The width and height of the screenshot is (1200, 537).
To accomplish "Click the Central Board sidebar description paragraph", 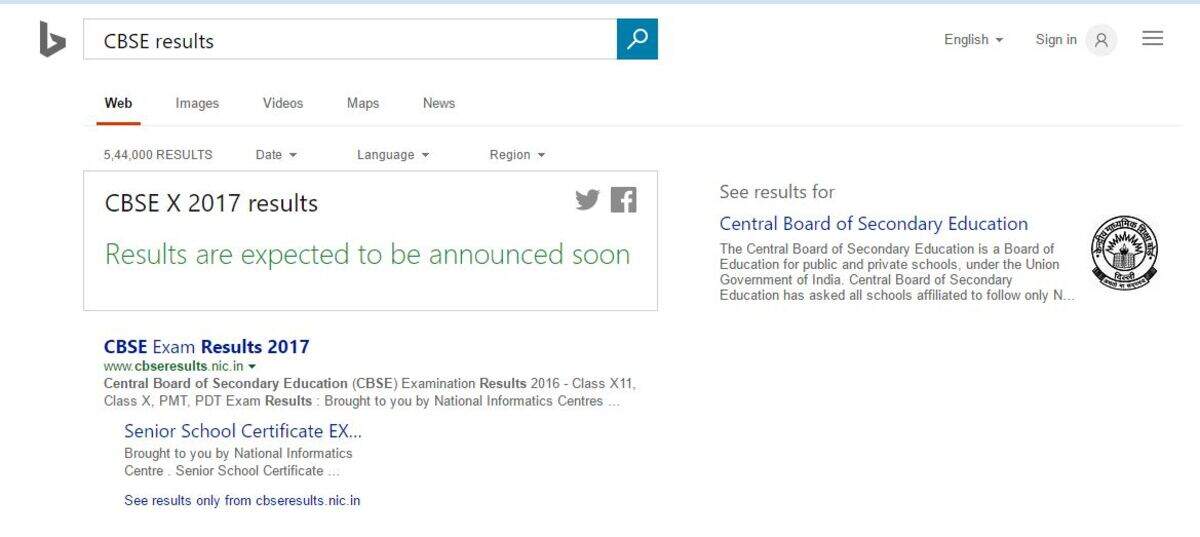I will coord(897,272).
